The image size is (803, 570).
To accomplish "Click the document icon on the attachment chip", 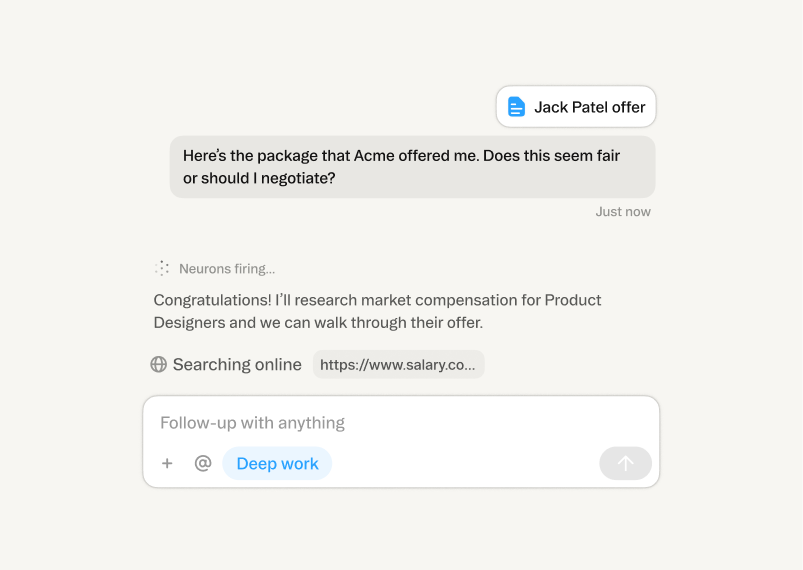I will [516, 107].
